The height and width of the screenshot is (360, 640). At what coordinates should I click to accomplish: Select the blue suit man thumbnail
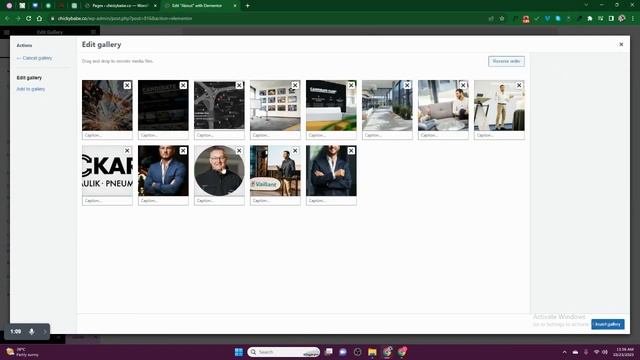(x=163, y=171)
